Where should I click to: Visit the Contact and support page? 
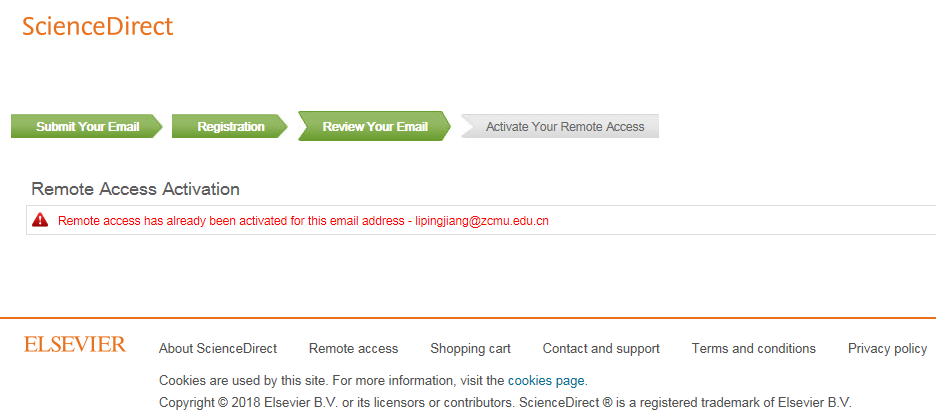click(x=601, y=349)
